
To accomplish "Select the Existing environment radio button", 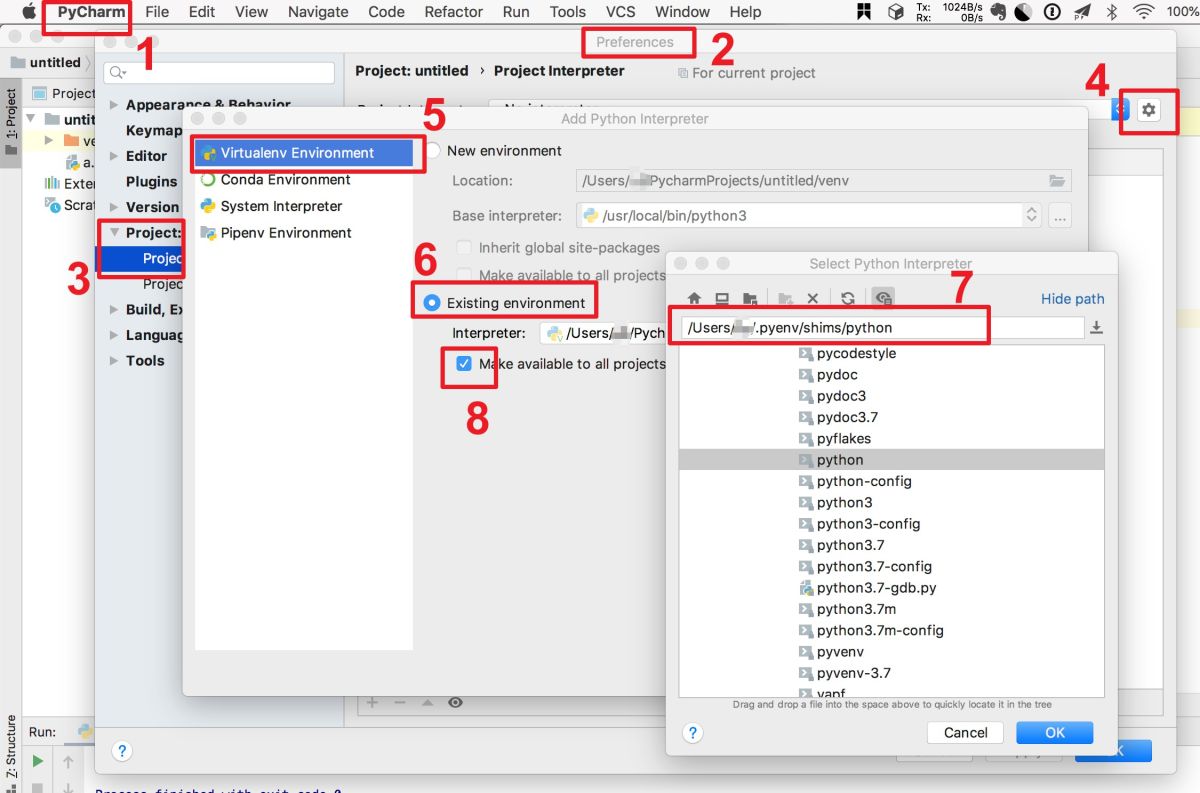I will coord(432,303).
